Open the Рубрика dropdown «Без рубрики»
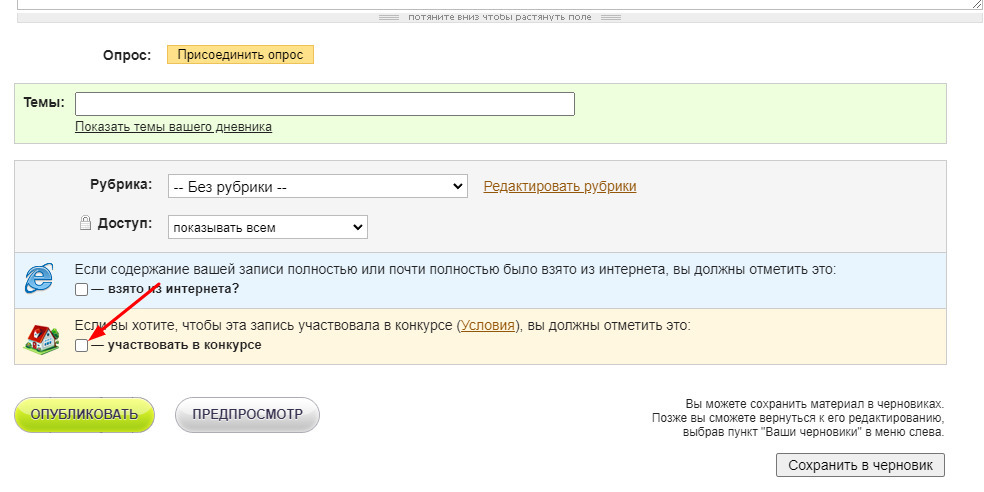The height and width of the screenshot is (492, 984). [x=317, y=186]
